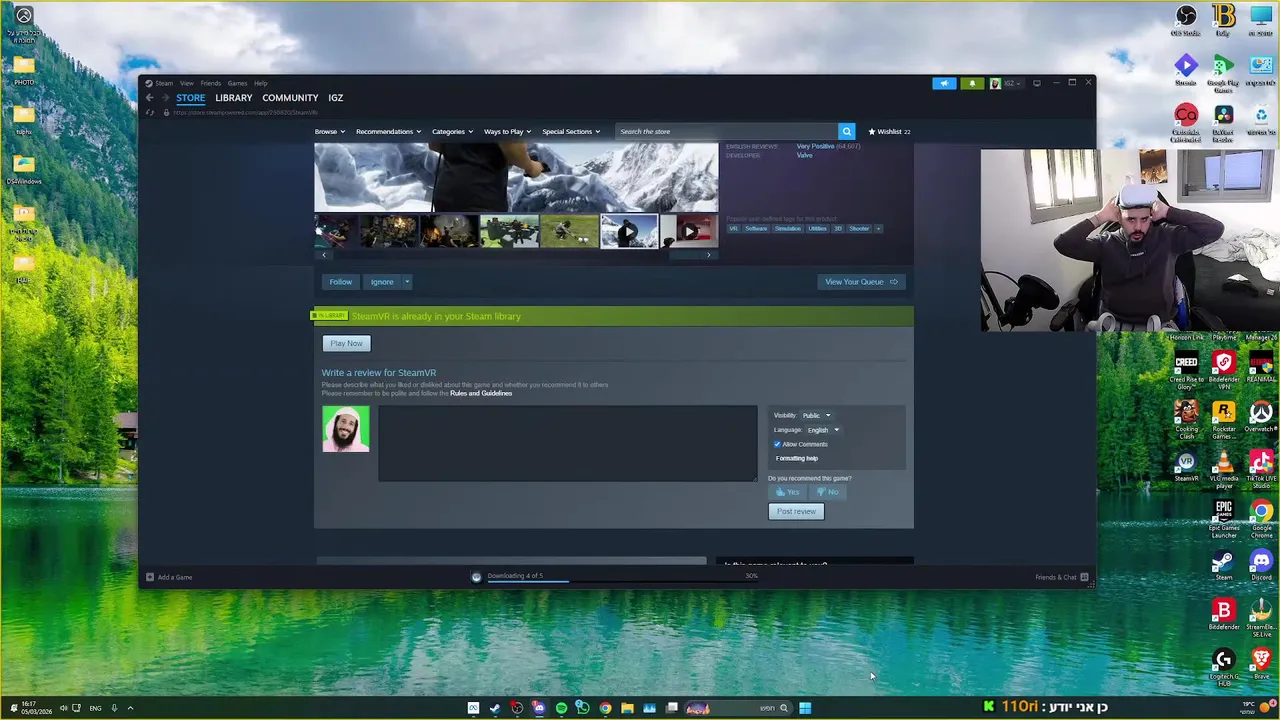Viewport: 1280px width, 720px height.
Task: Open the Special Sections dropdown
Action: click(x=571, y=131)
